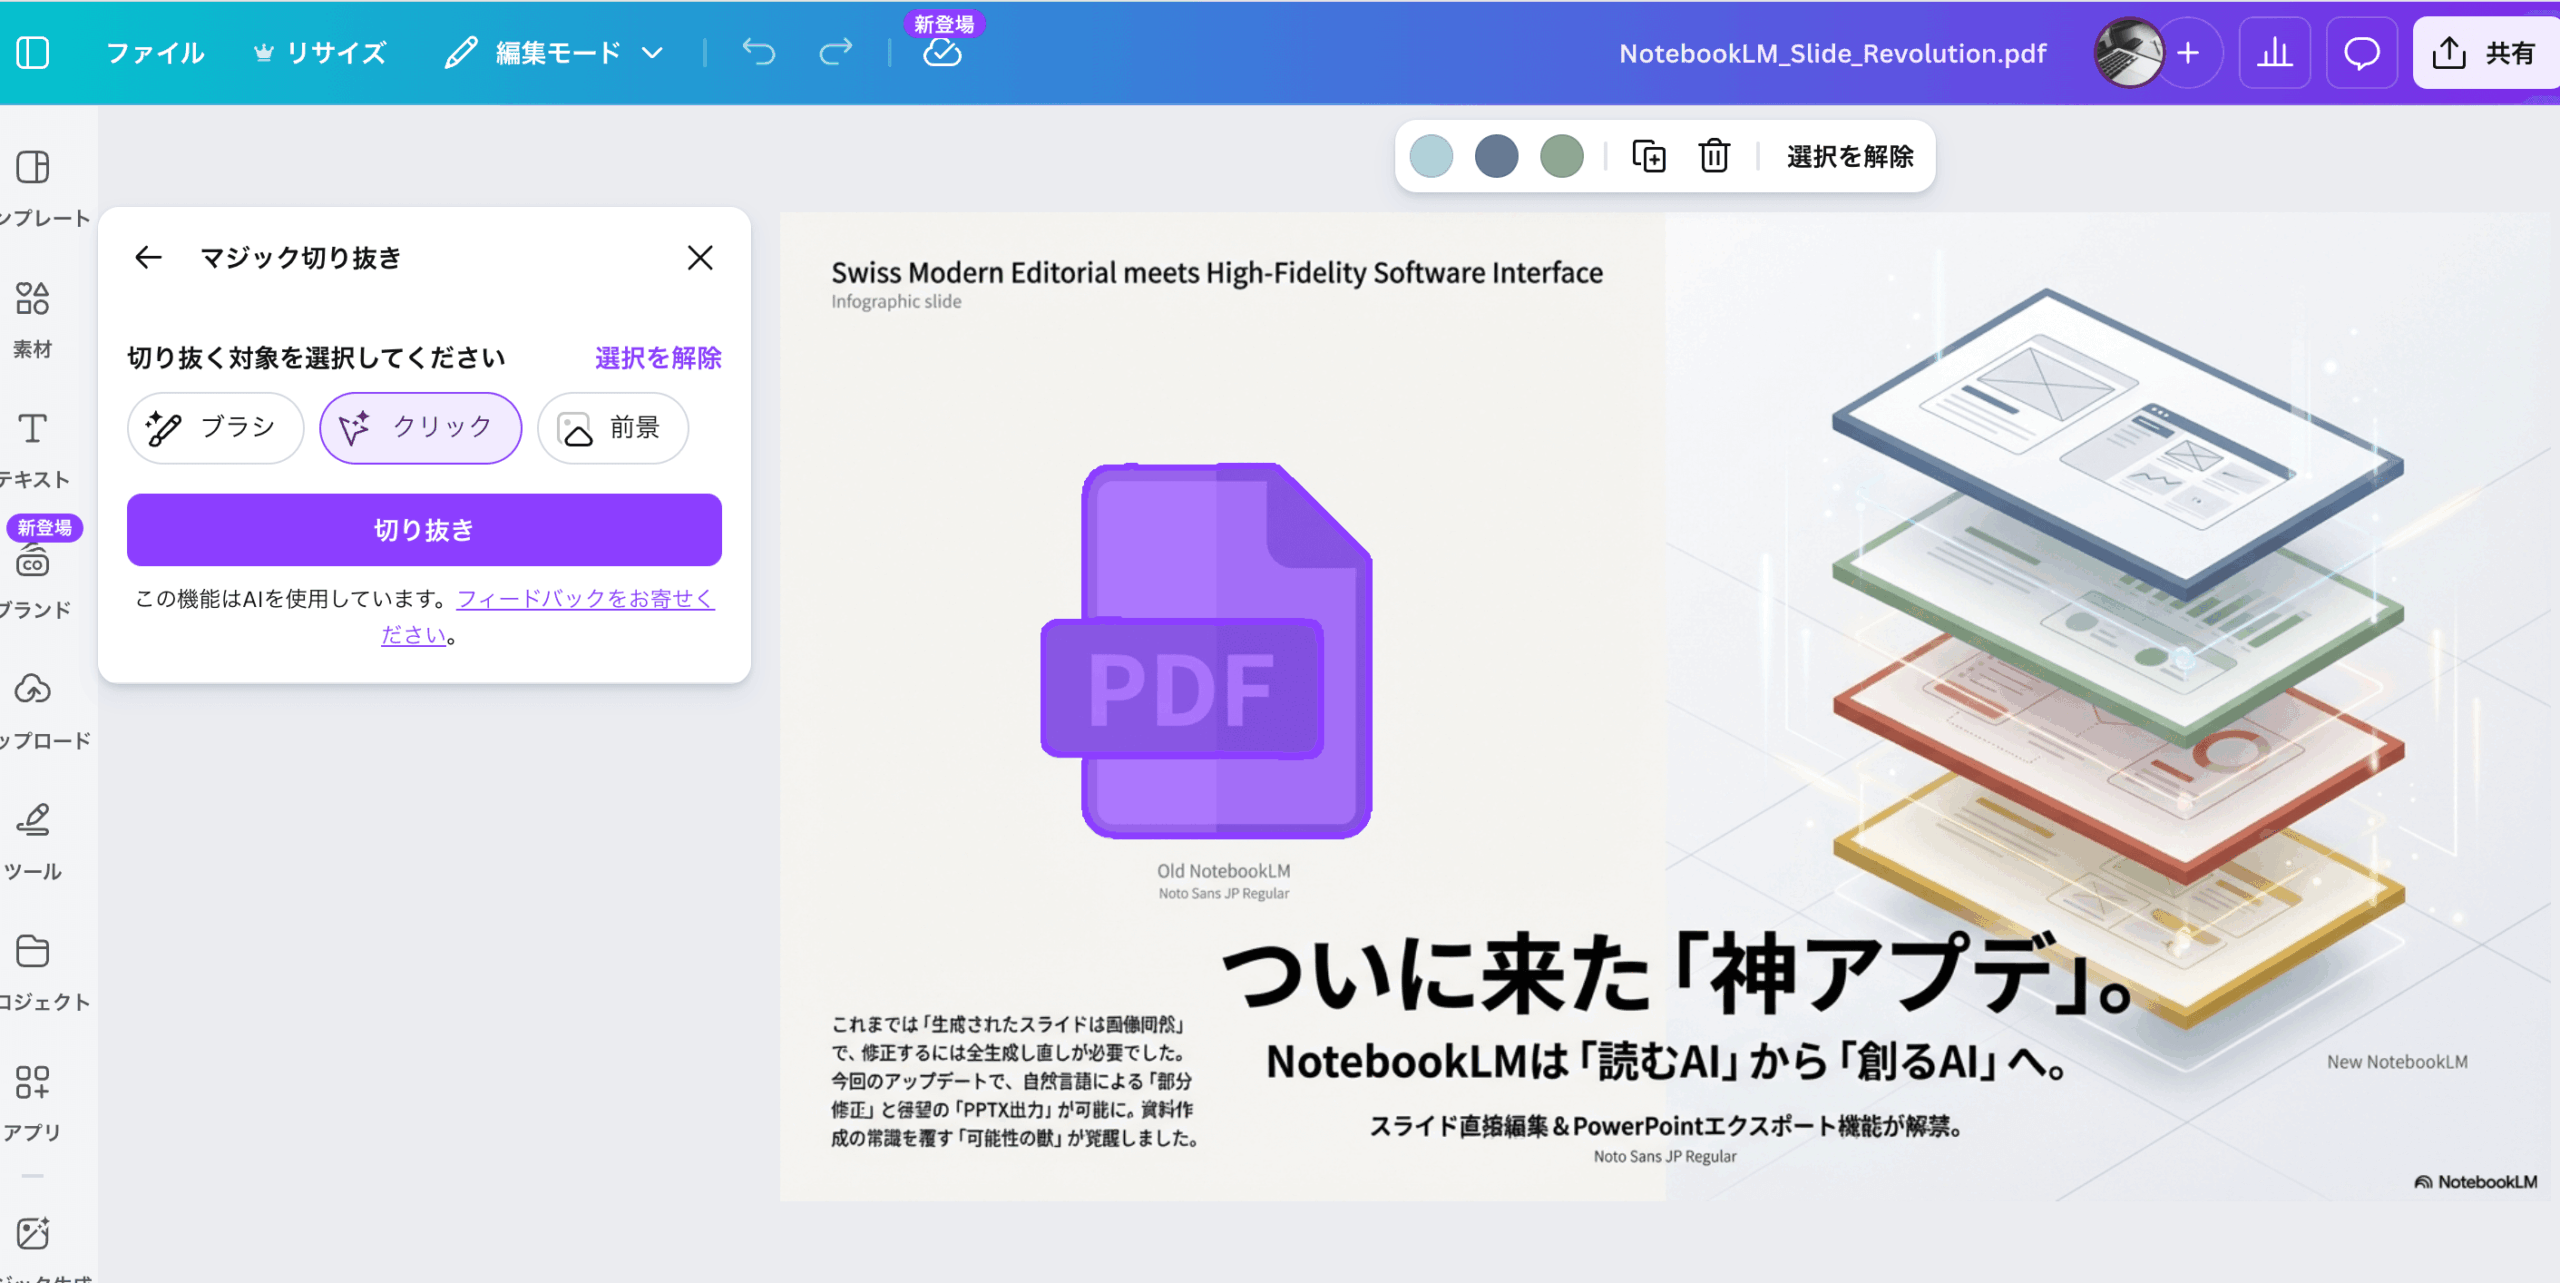Open the リサイズ menu
2560x1283 pixels.
click(x=320, y=53)
